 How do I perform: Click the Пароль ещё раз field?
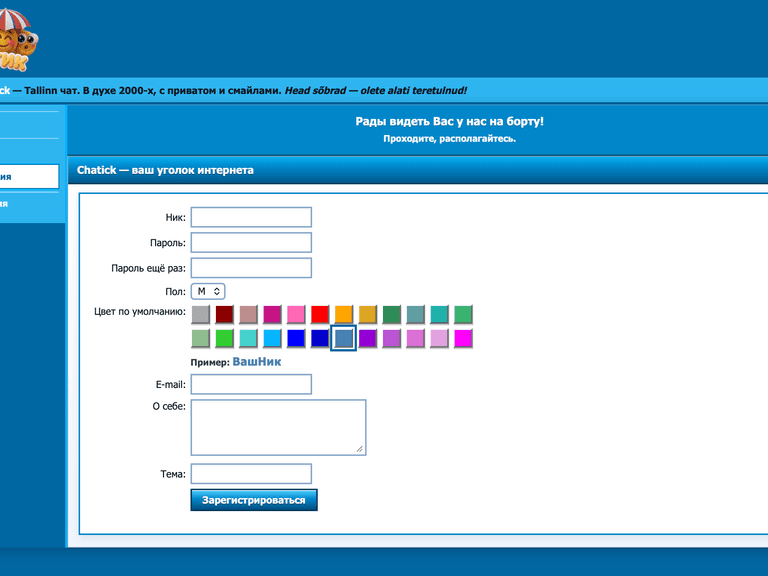[251, 268]
